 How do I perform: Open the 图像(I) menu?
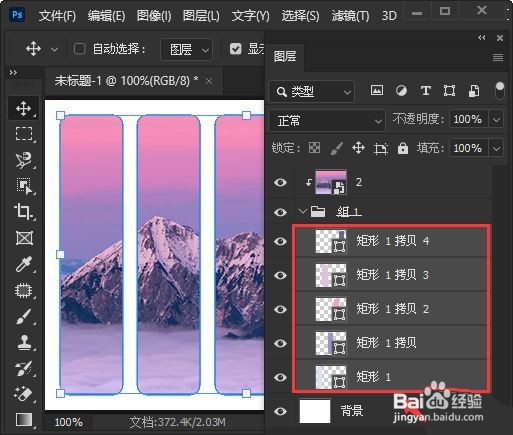154,16
